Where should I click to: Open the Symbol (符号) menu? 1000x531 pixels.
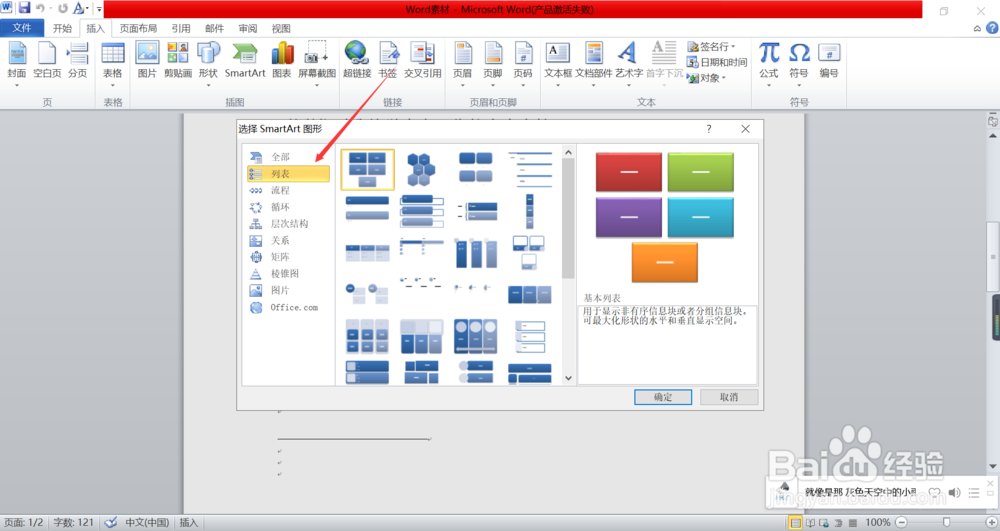click(x=799, y=64)
